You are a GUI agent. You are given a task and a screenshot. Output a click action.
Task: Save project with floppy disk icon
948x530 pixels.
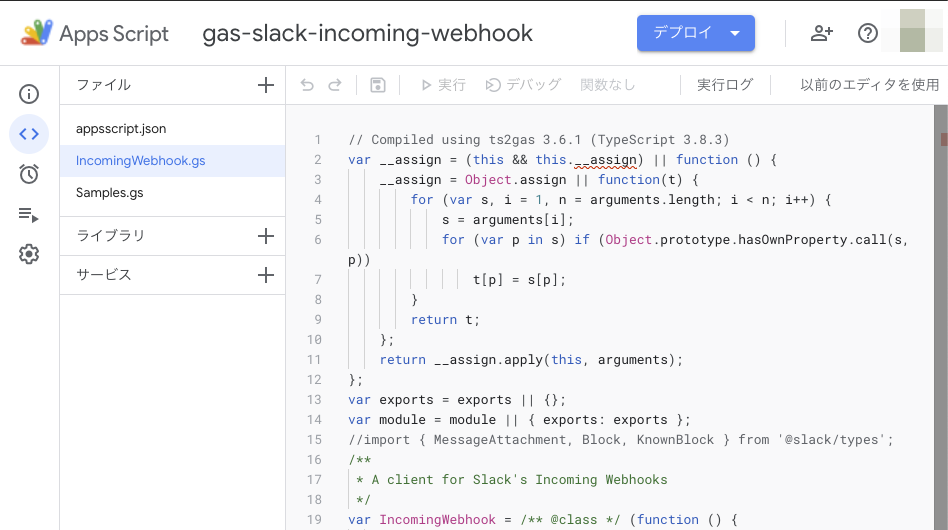pos(378,85)
